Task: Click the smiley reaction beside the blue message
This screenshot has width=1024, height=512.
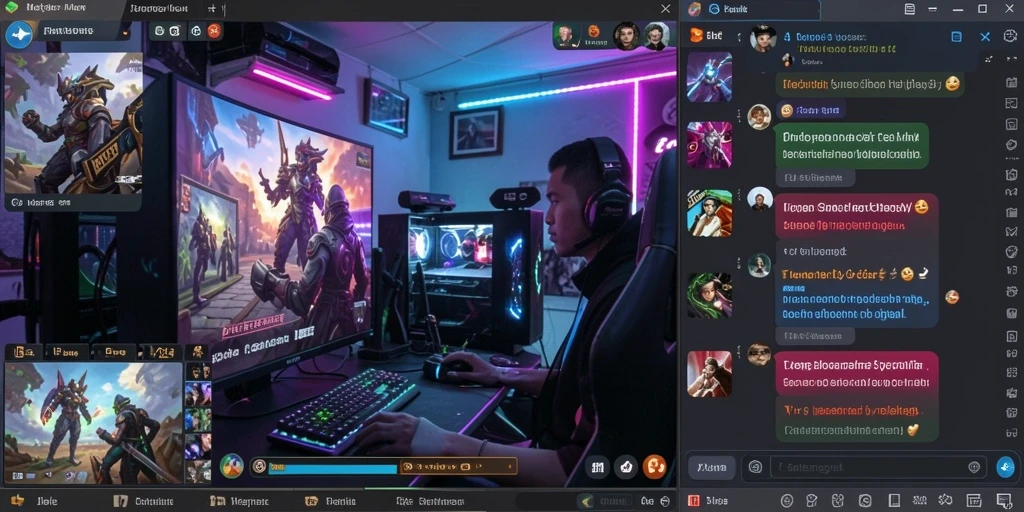Action: (952, 296)
